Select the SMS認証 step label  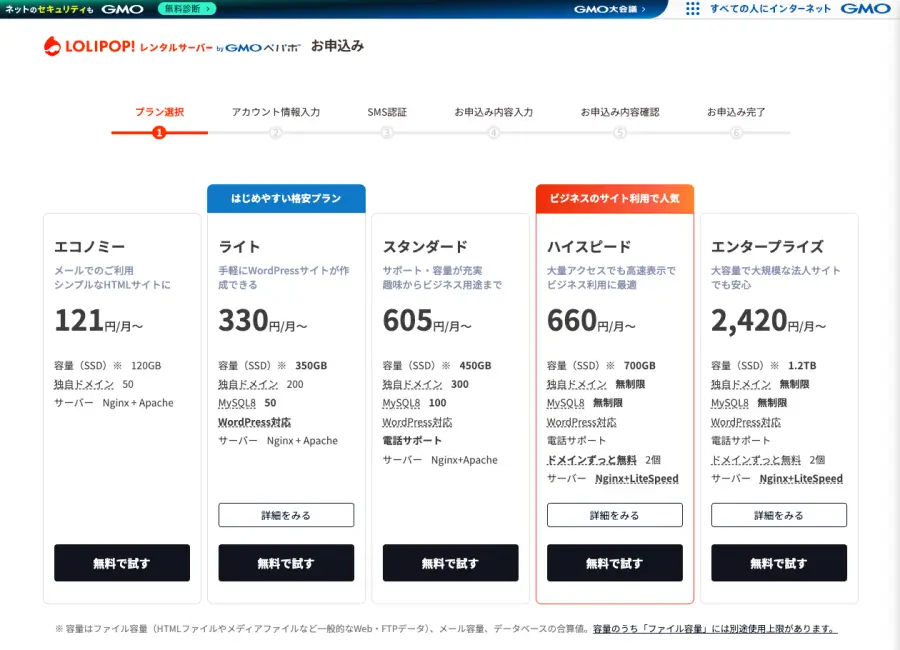pyautogui.click(x=387, y=112)
